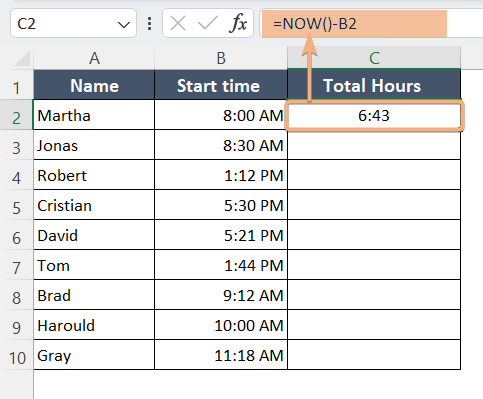Select the 8:00 AM start time cell

221,115
